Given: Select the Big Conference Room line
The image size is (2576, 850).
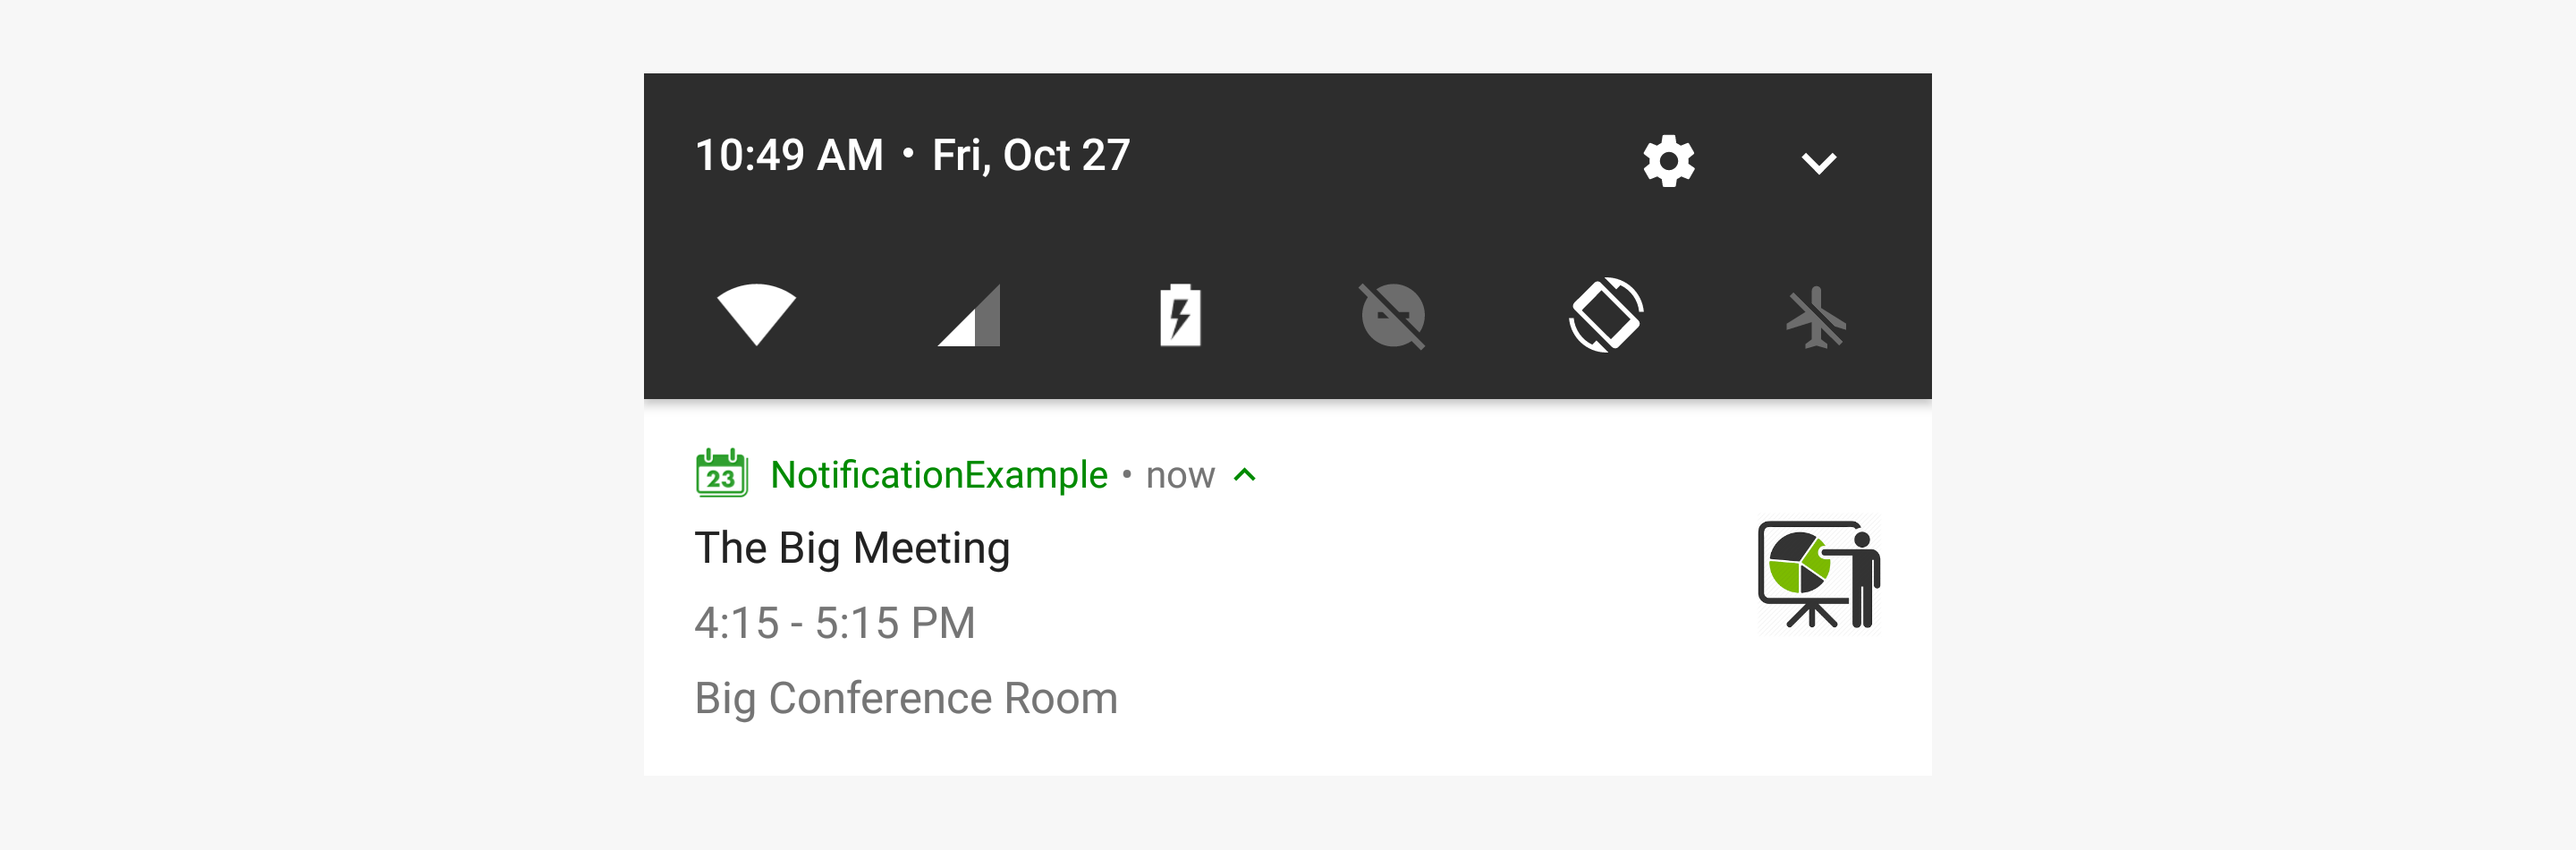Looking at the screenshot, I should coord(905,698).
